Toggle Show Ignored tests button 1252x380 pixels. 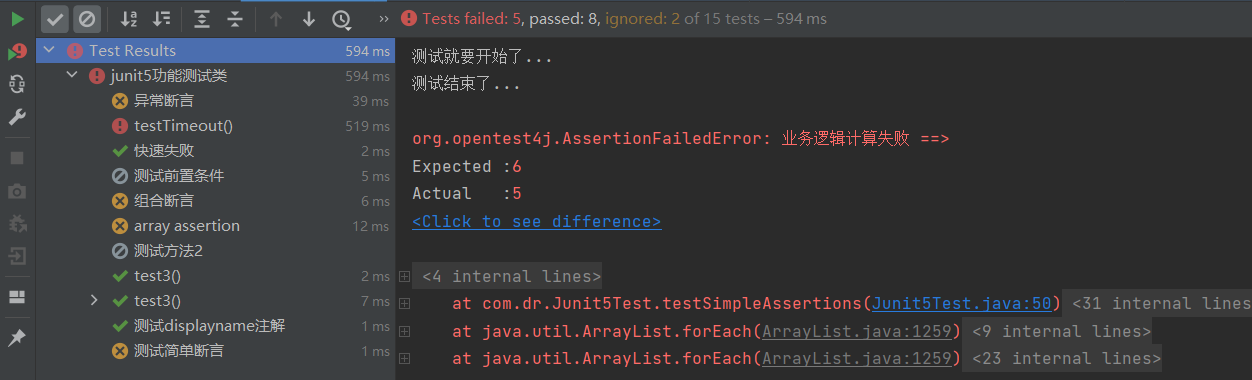point(87,19)
